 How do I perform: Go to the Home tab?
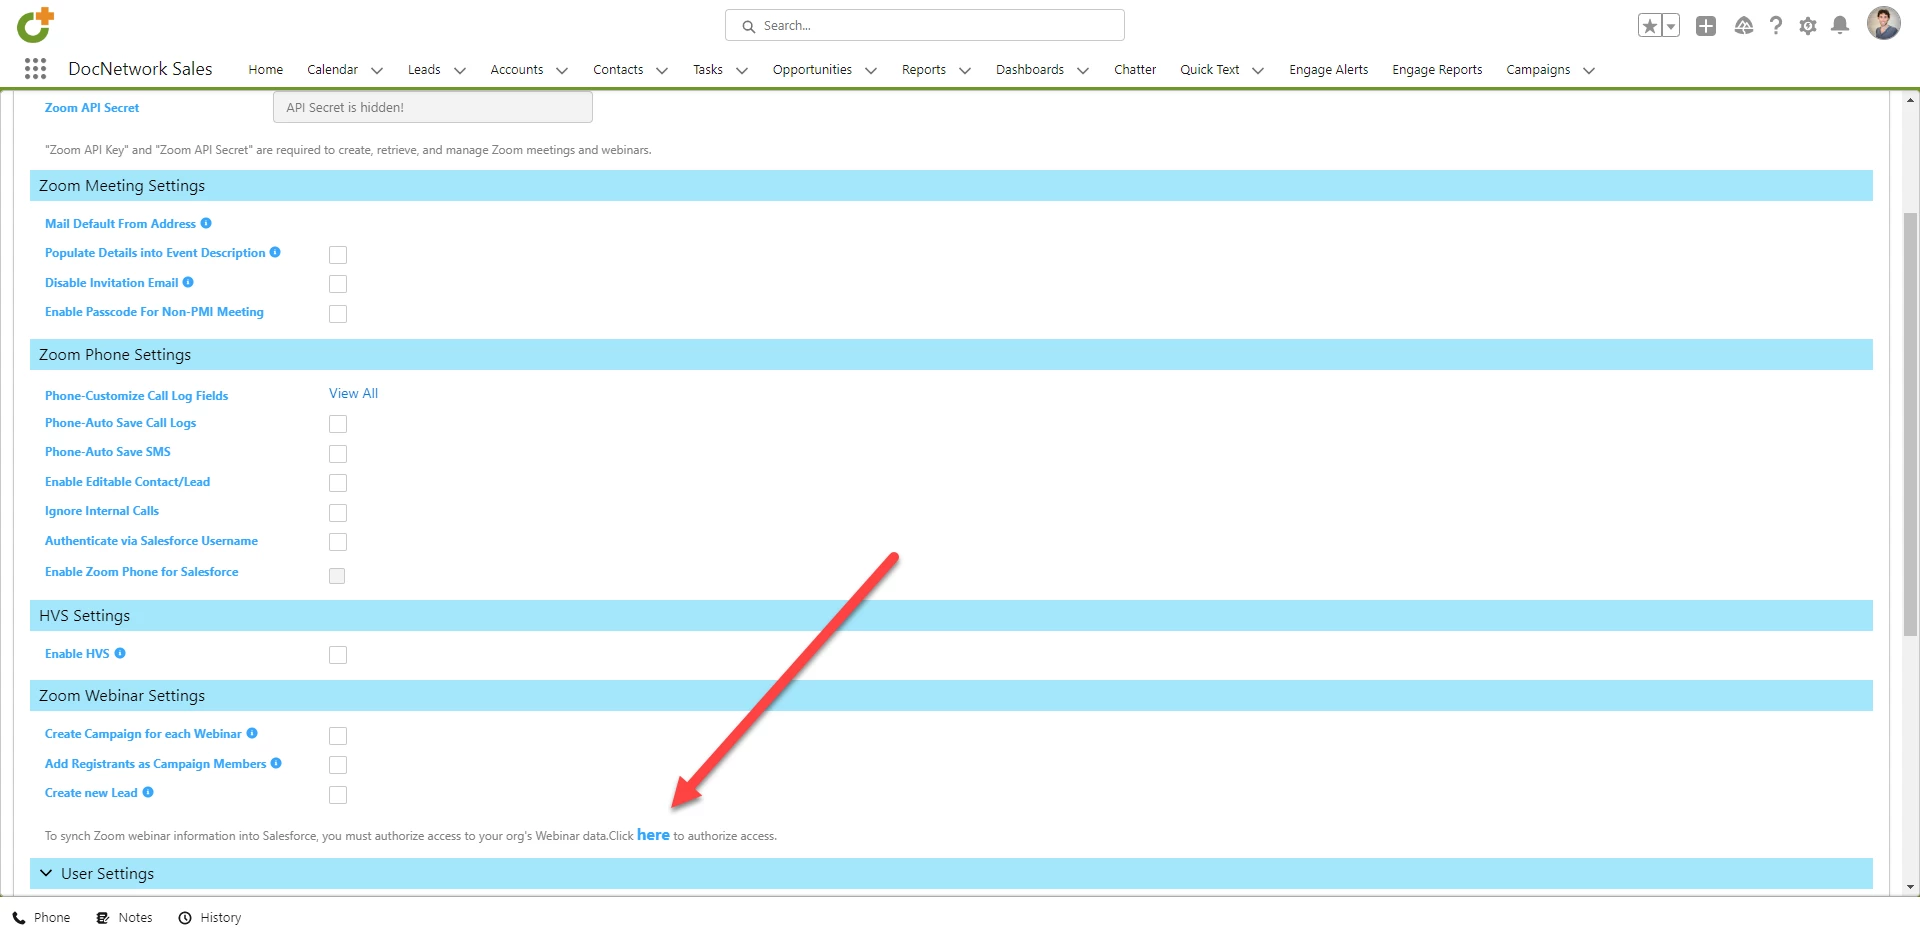[x=266, y=69]
